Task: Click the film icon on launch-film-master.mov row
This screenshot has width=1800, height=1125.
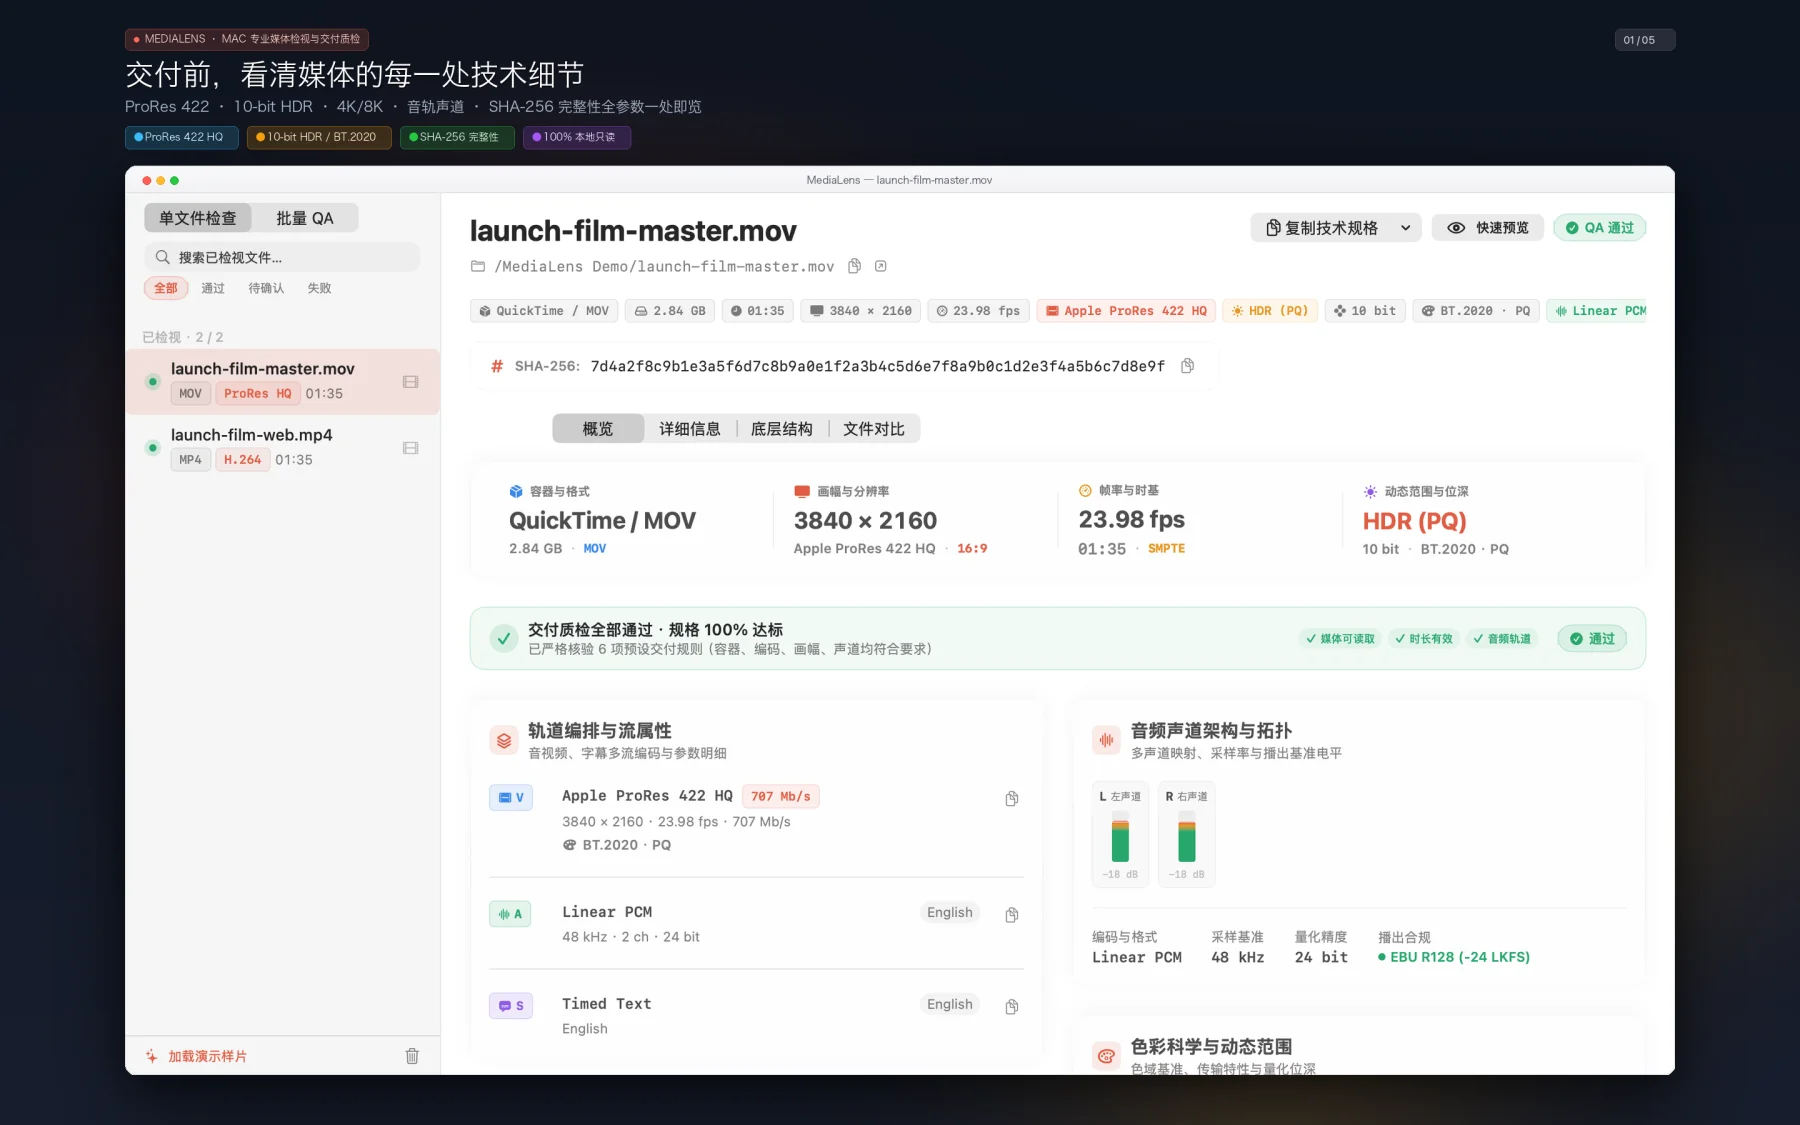Action: 410,382
